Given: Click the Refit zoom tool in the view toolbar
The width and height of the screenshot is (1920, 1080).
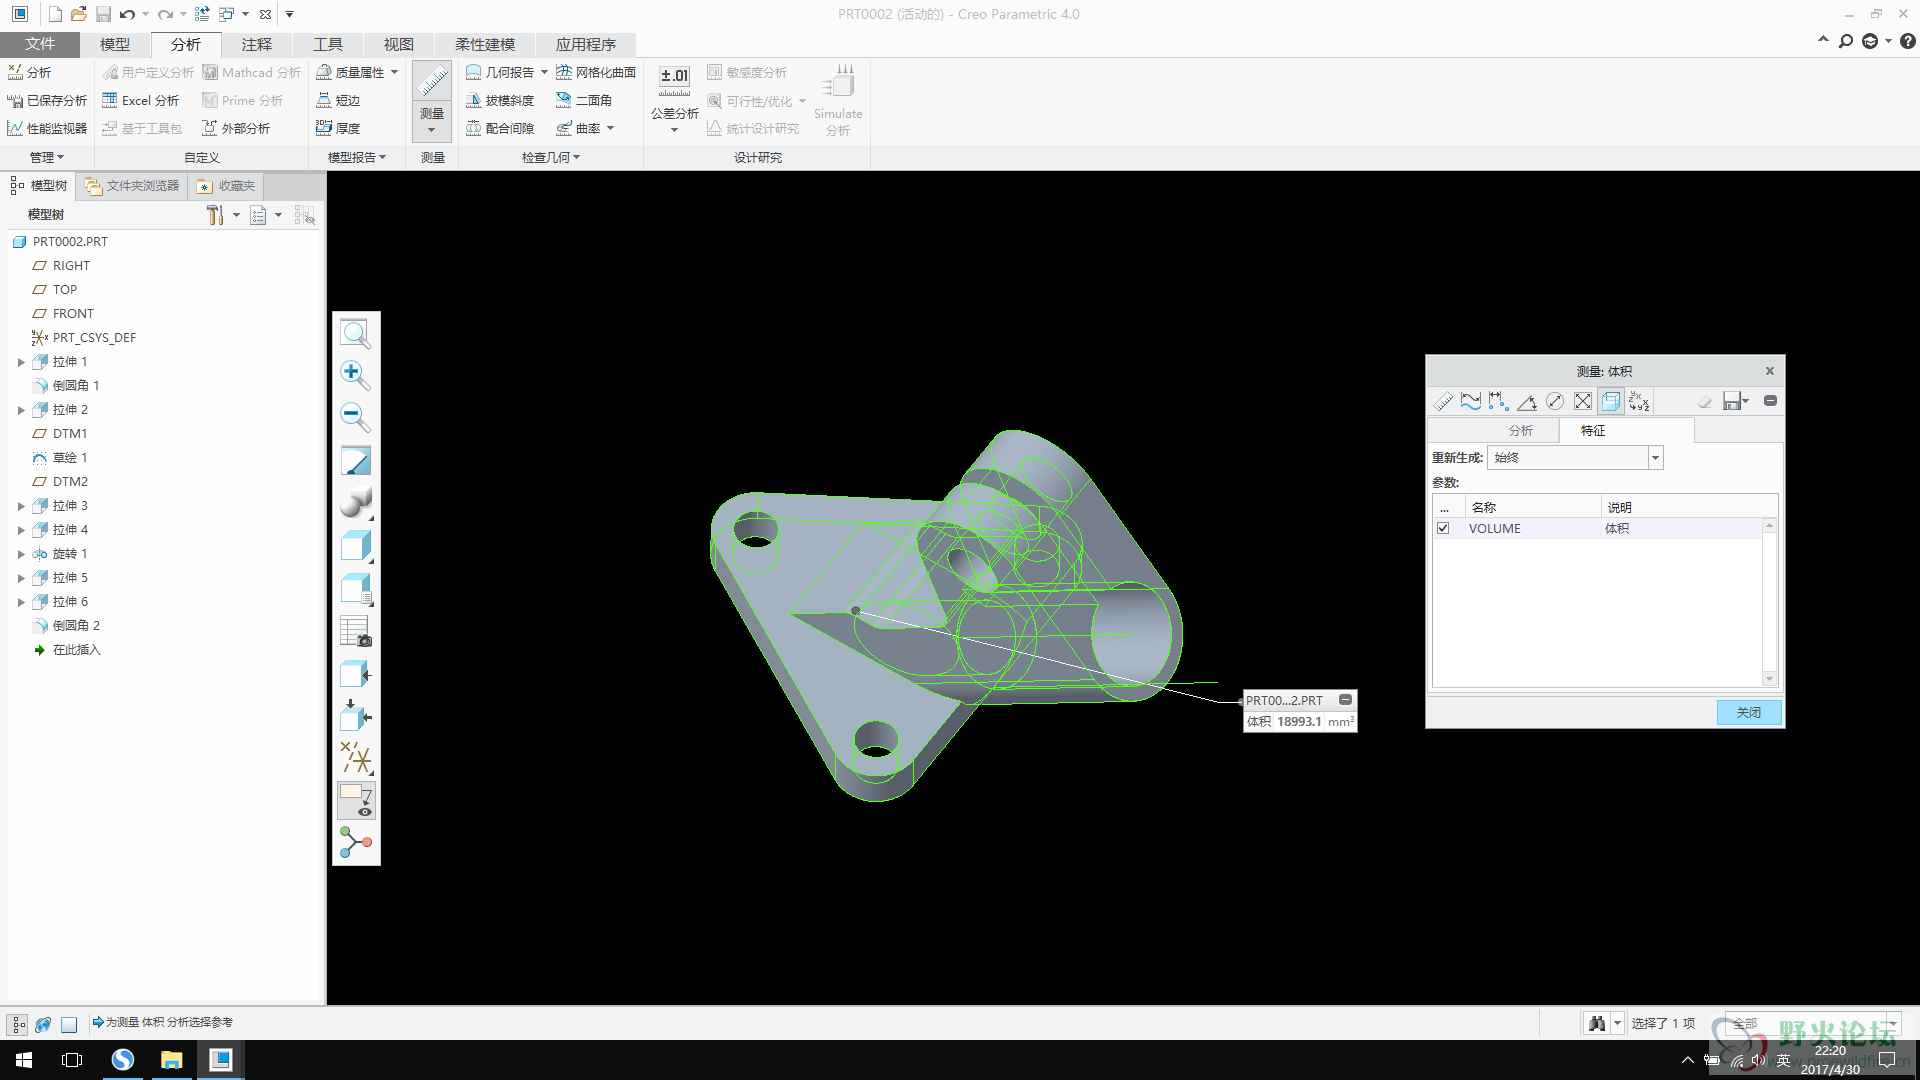Looking at the screenshot, I should coord(355,333).
